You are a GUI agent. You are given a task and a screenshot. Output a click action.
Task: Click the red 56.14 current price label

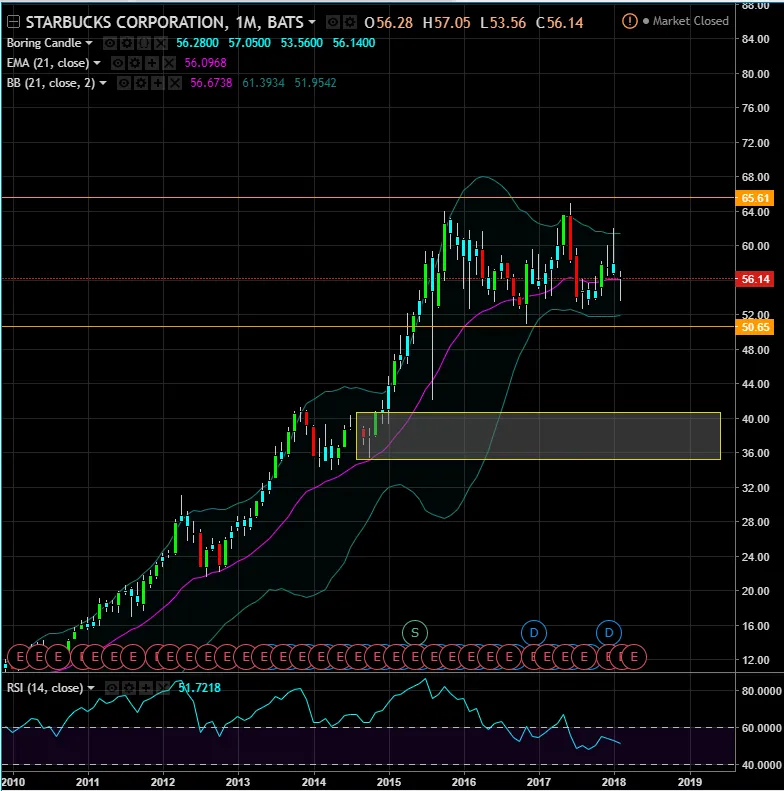pyautogui.click(x=754, y=279)
